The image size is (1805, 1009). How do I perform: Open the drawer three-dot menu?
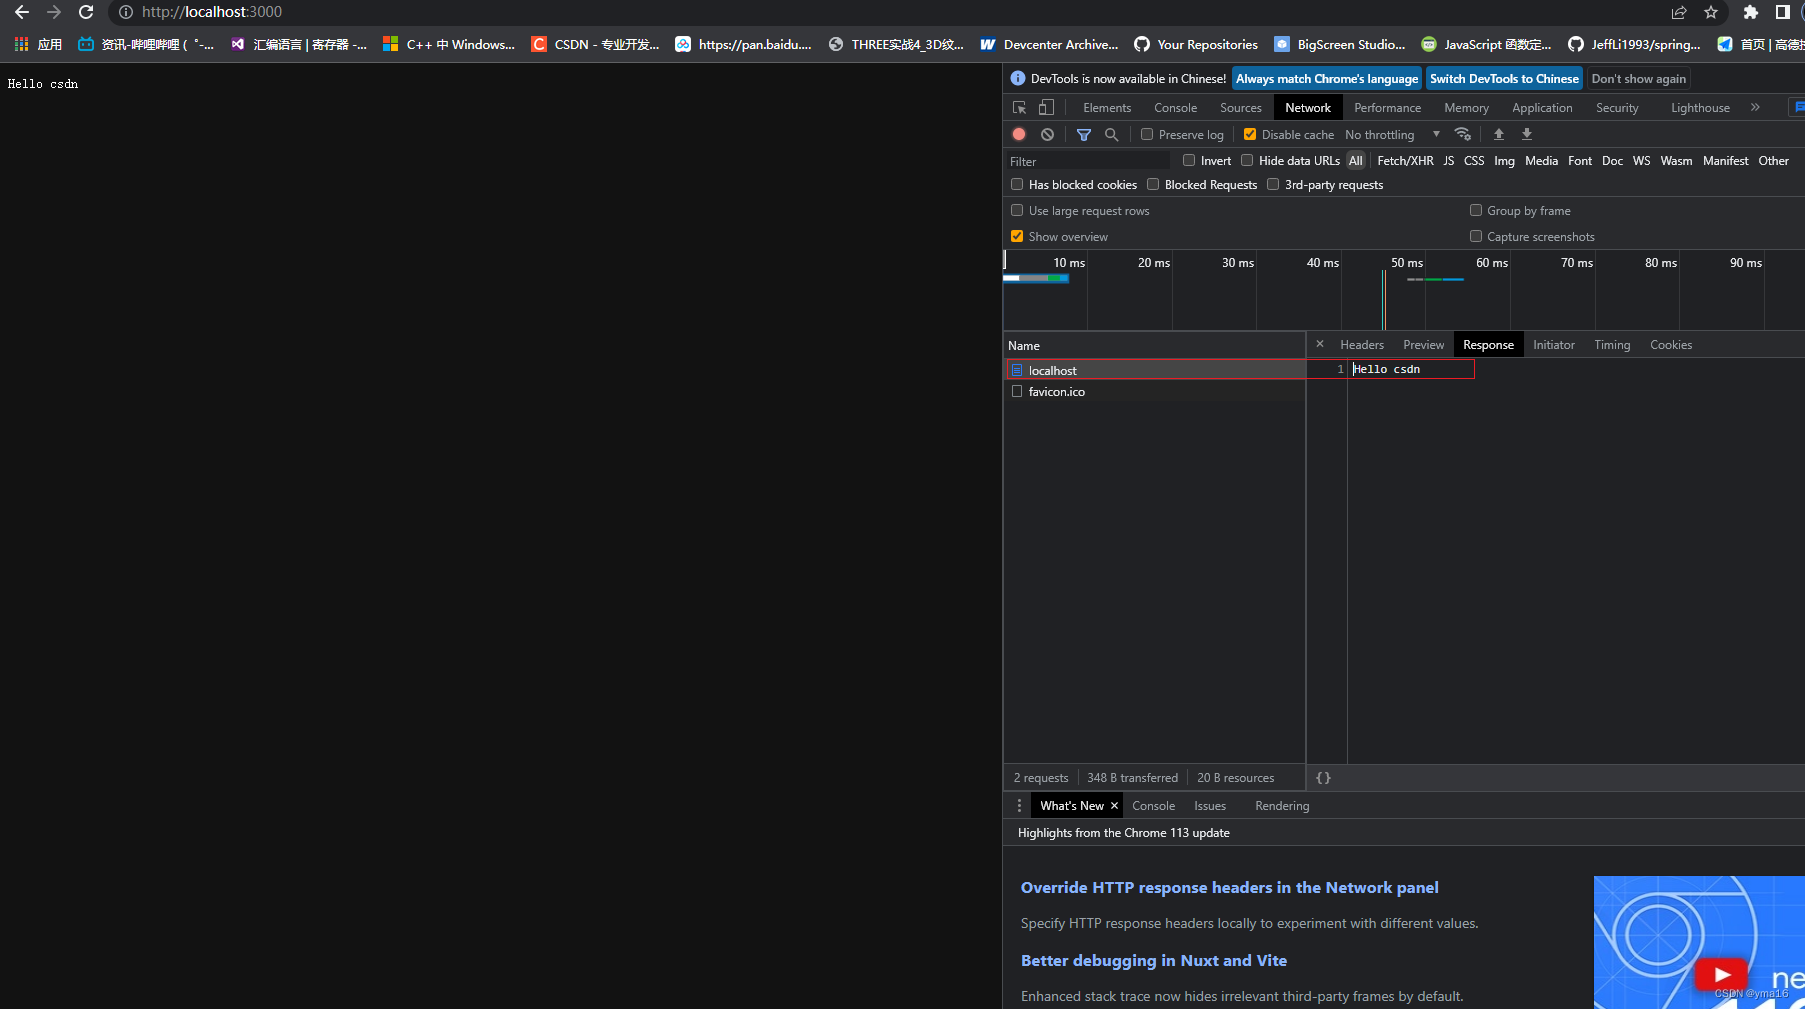[1019, 805]
